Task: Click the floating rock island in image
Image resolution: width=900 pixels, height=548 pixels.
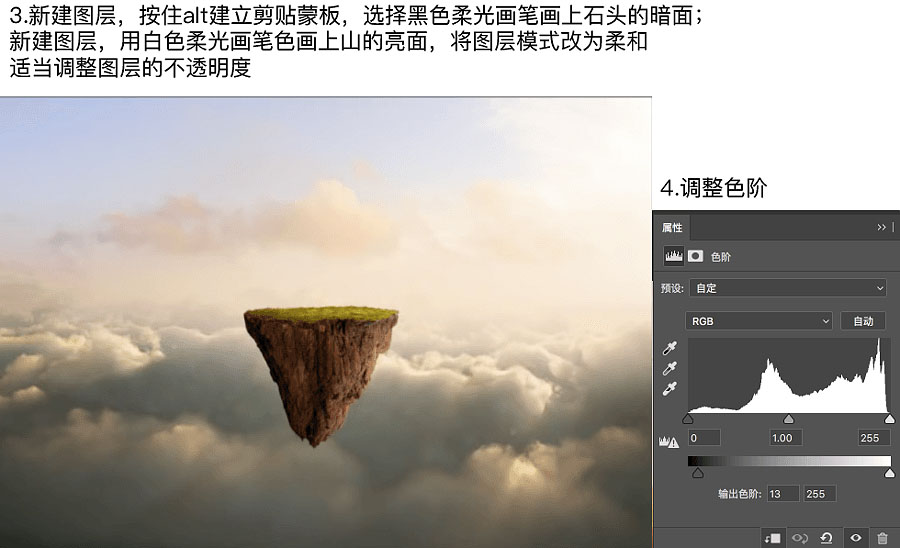Action: coord(318,365)
